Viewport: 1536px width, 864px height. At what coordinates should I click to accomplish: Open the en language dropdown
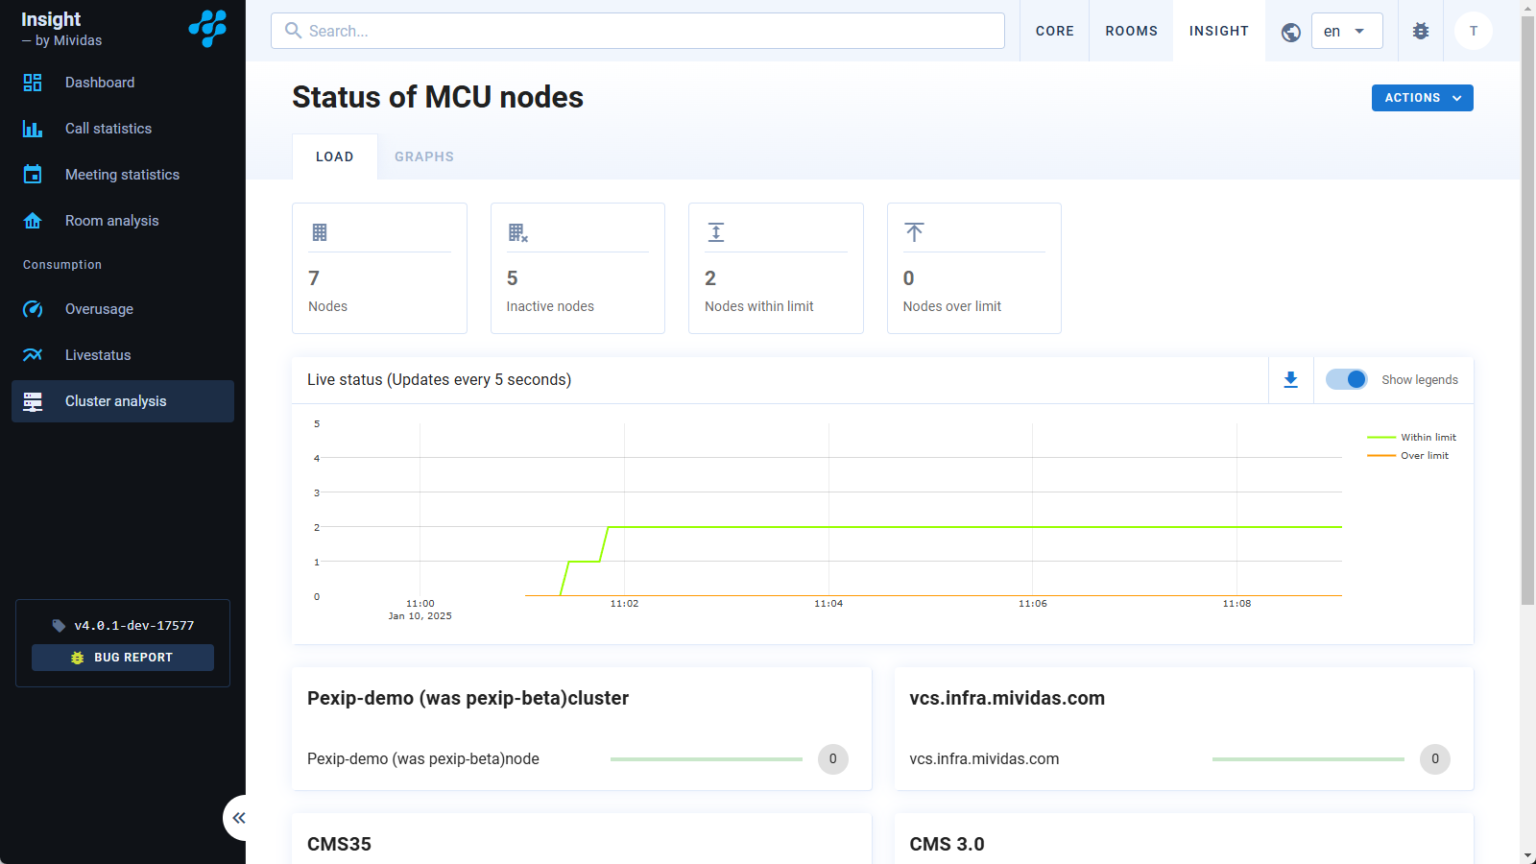1346,31
